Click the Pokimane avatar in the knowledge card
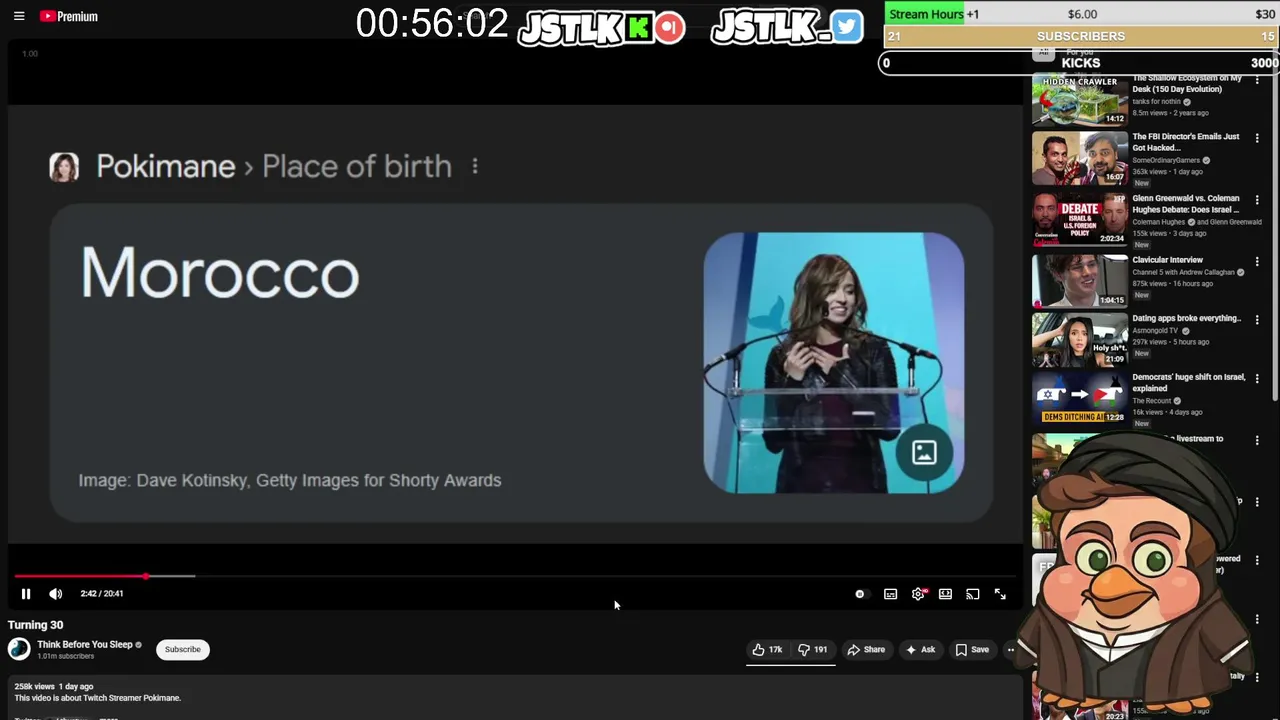The height and width of the screenshot is (720, 1280). tap(64, 167)
